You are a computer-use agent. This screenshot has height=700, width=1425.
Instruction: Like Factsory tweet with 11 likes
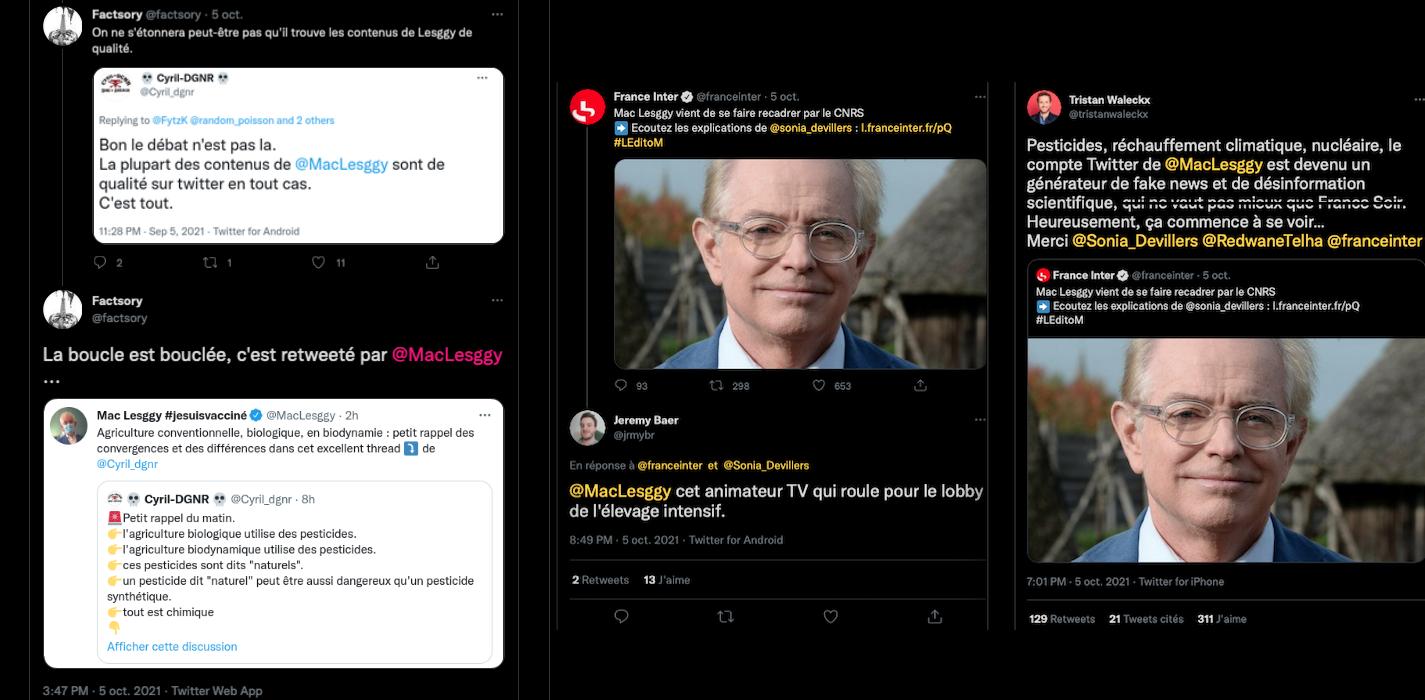tap(318, 262)
